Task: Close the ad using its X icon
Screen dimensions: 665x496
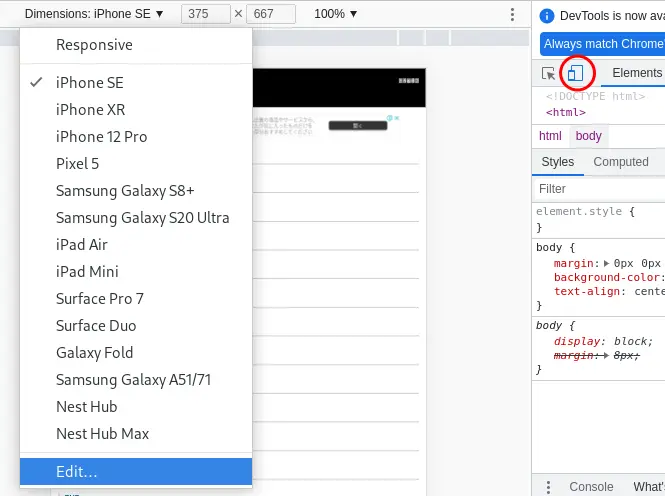Action: [397, 118]
